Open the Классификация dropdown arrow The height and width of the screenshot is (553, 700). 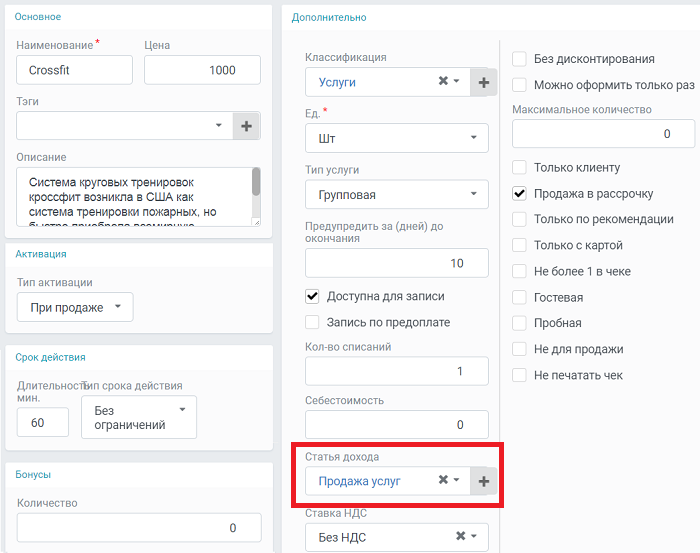(456, 81)
